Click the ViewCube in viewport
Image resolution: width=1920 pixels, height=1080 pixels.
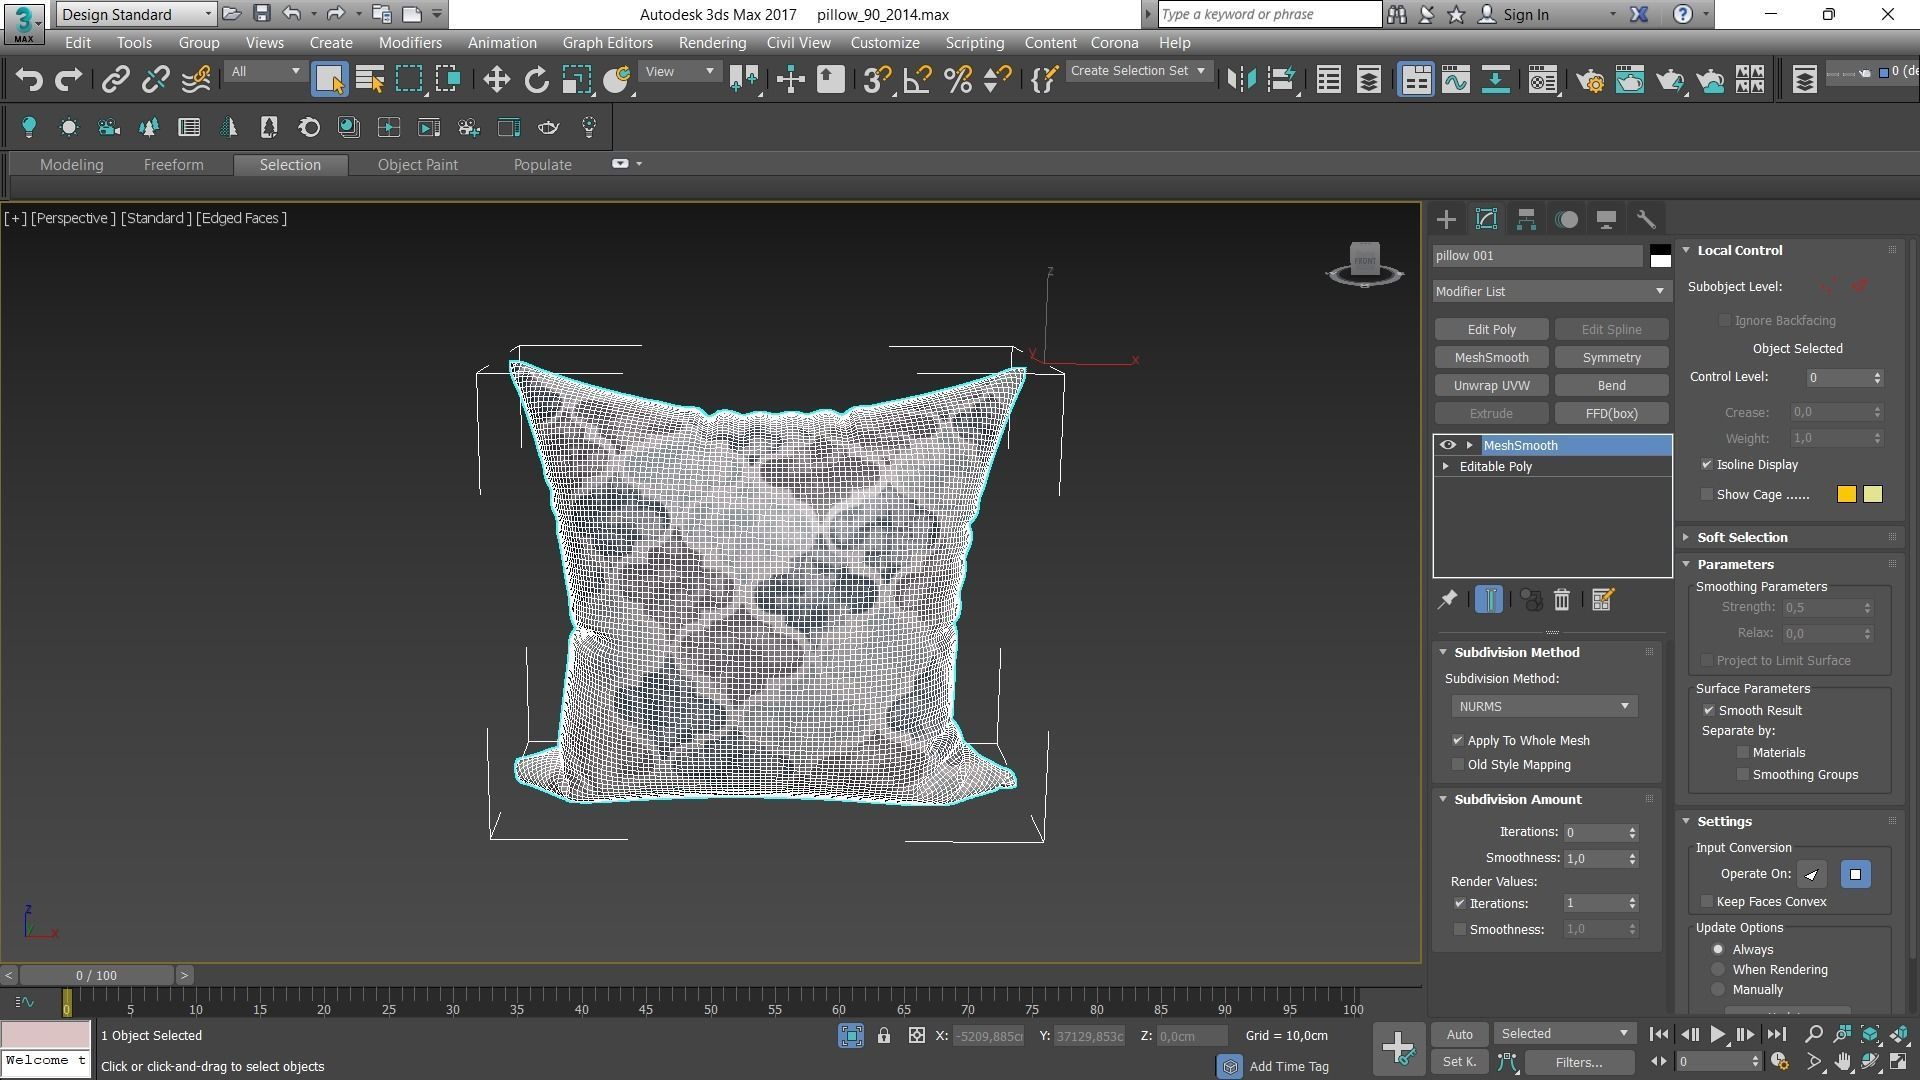click(1365, 262)
